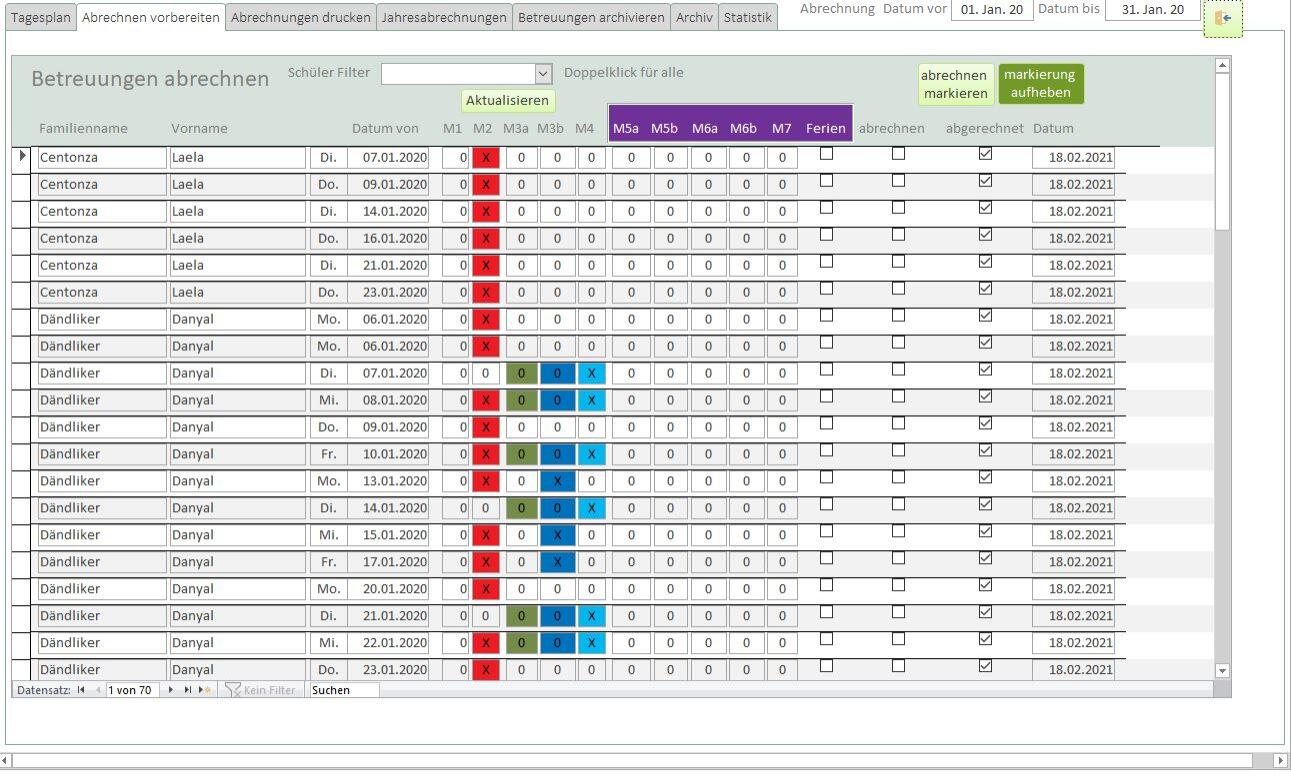
Task: Click red M2 cell for Centonza 07.01.2020
Action: tap(485, 158)
